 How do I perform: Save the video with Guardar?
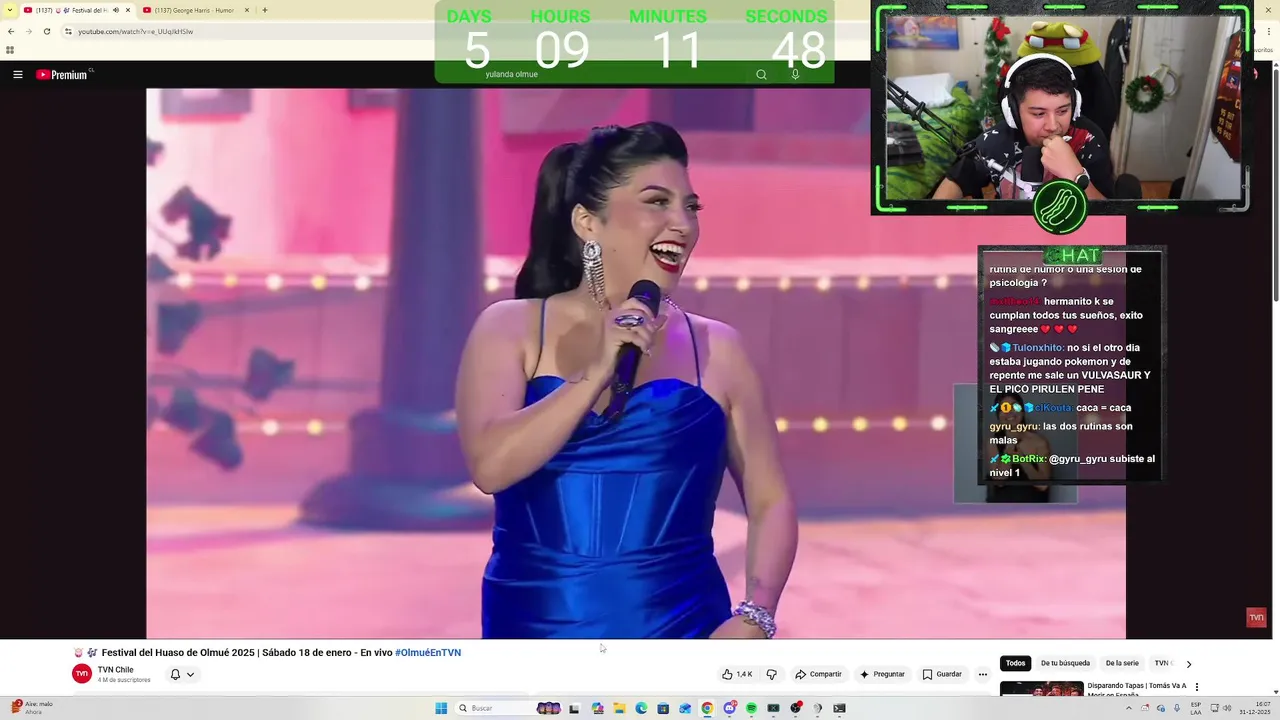tap(942, 674)
